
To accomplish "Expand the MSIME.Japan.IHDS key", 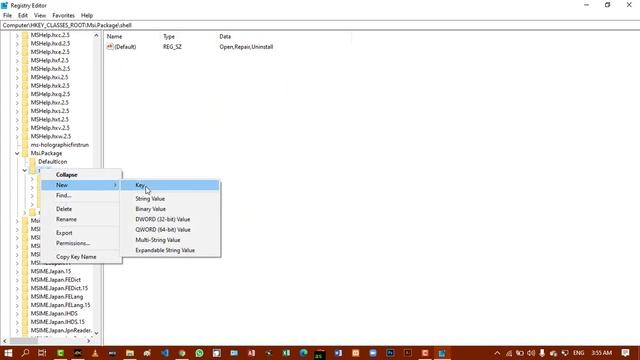I will 17,313.
